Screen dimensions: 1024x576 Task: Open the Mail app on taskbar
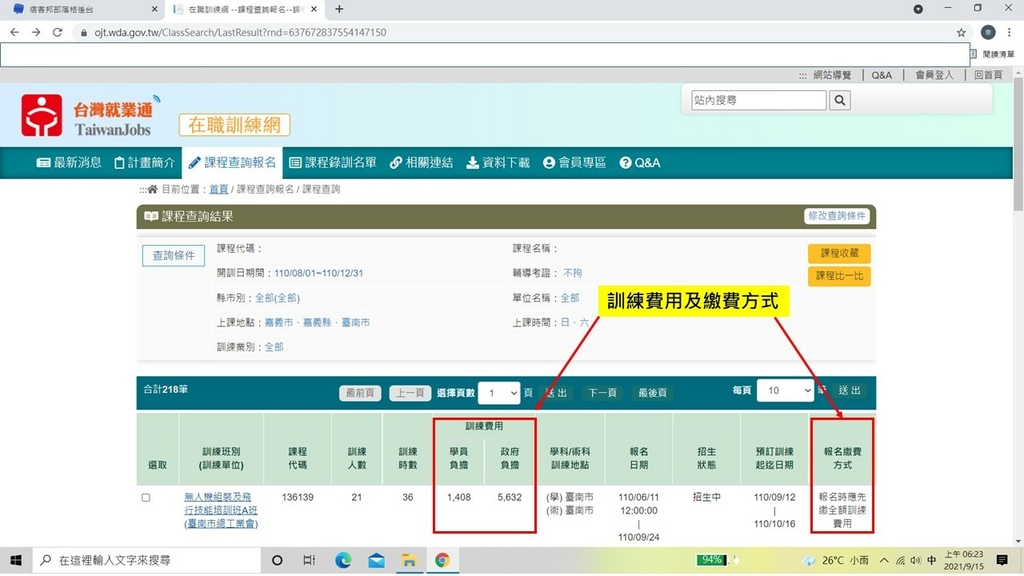(376, 560)
